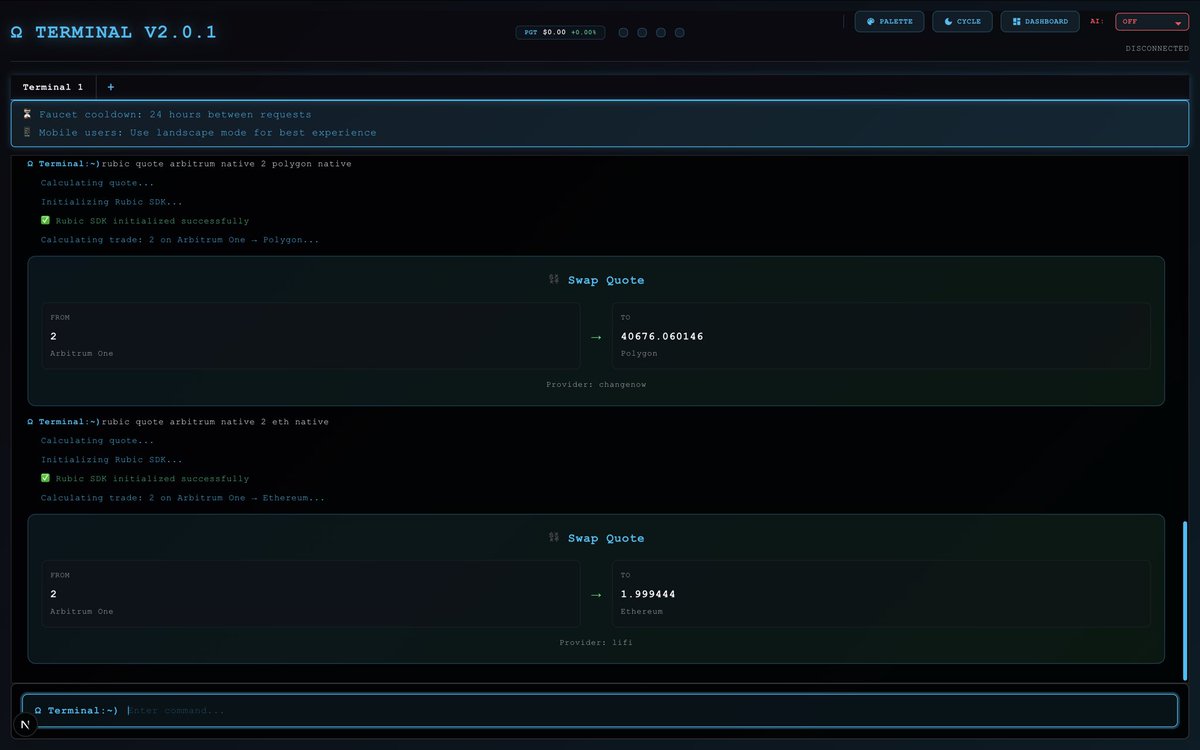Click the round N logo badge

tap(24, 726)
